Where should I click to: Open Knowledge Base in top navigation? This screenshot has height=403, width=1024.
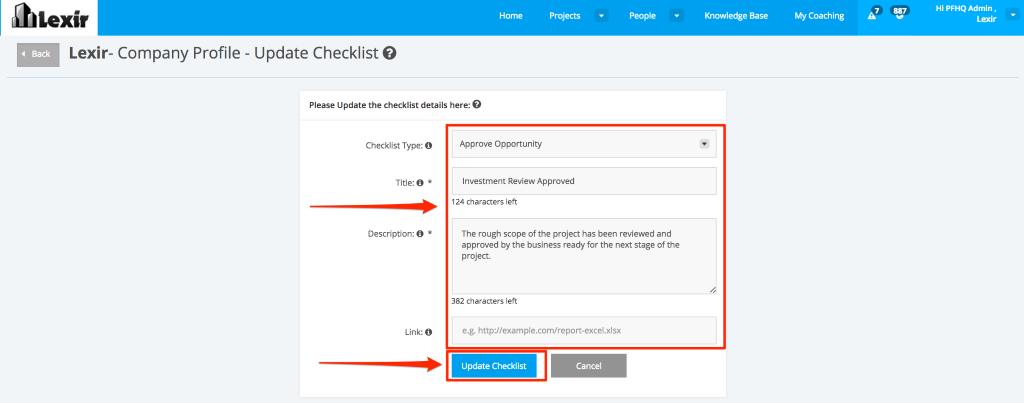[x=736, y=16]
